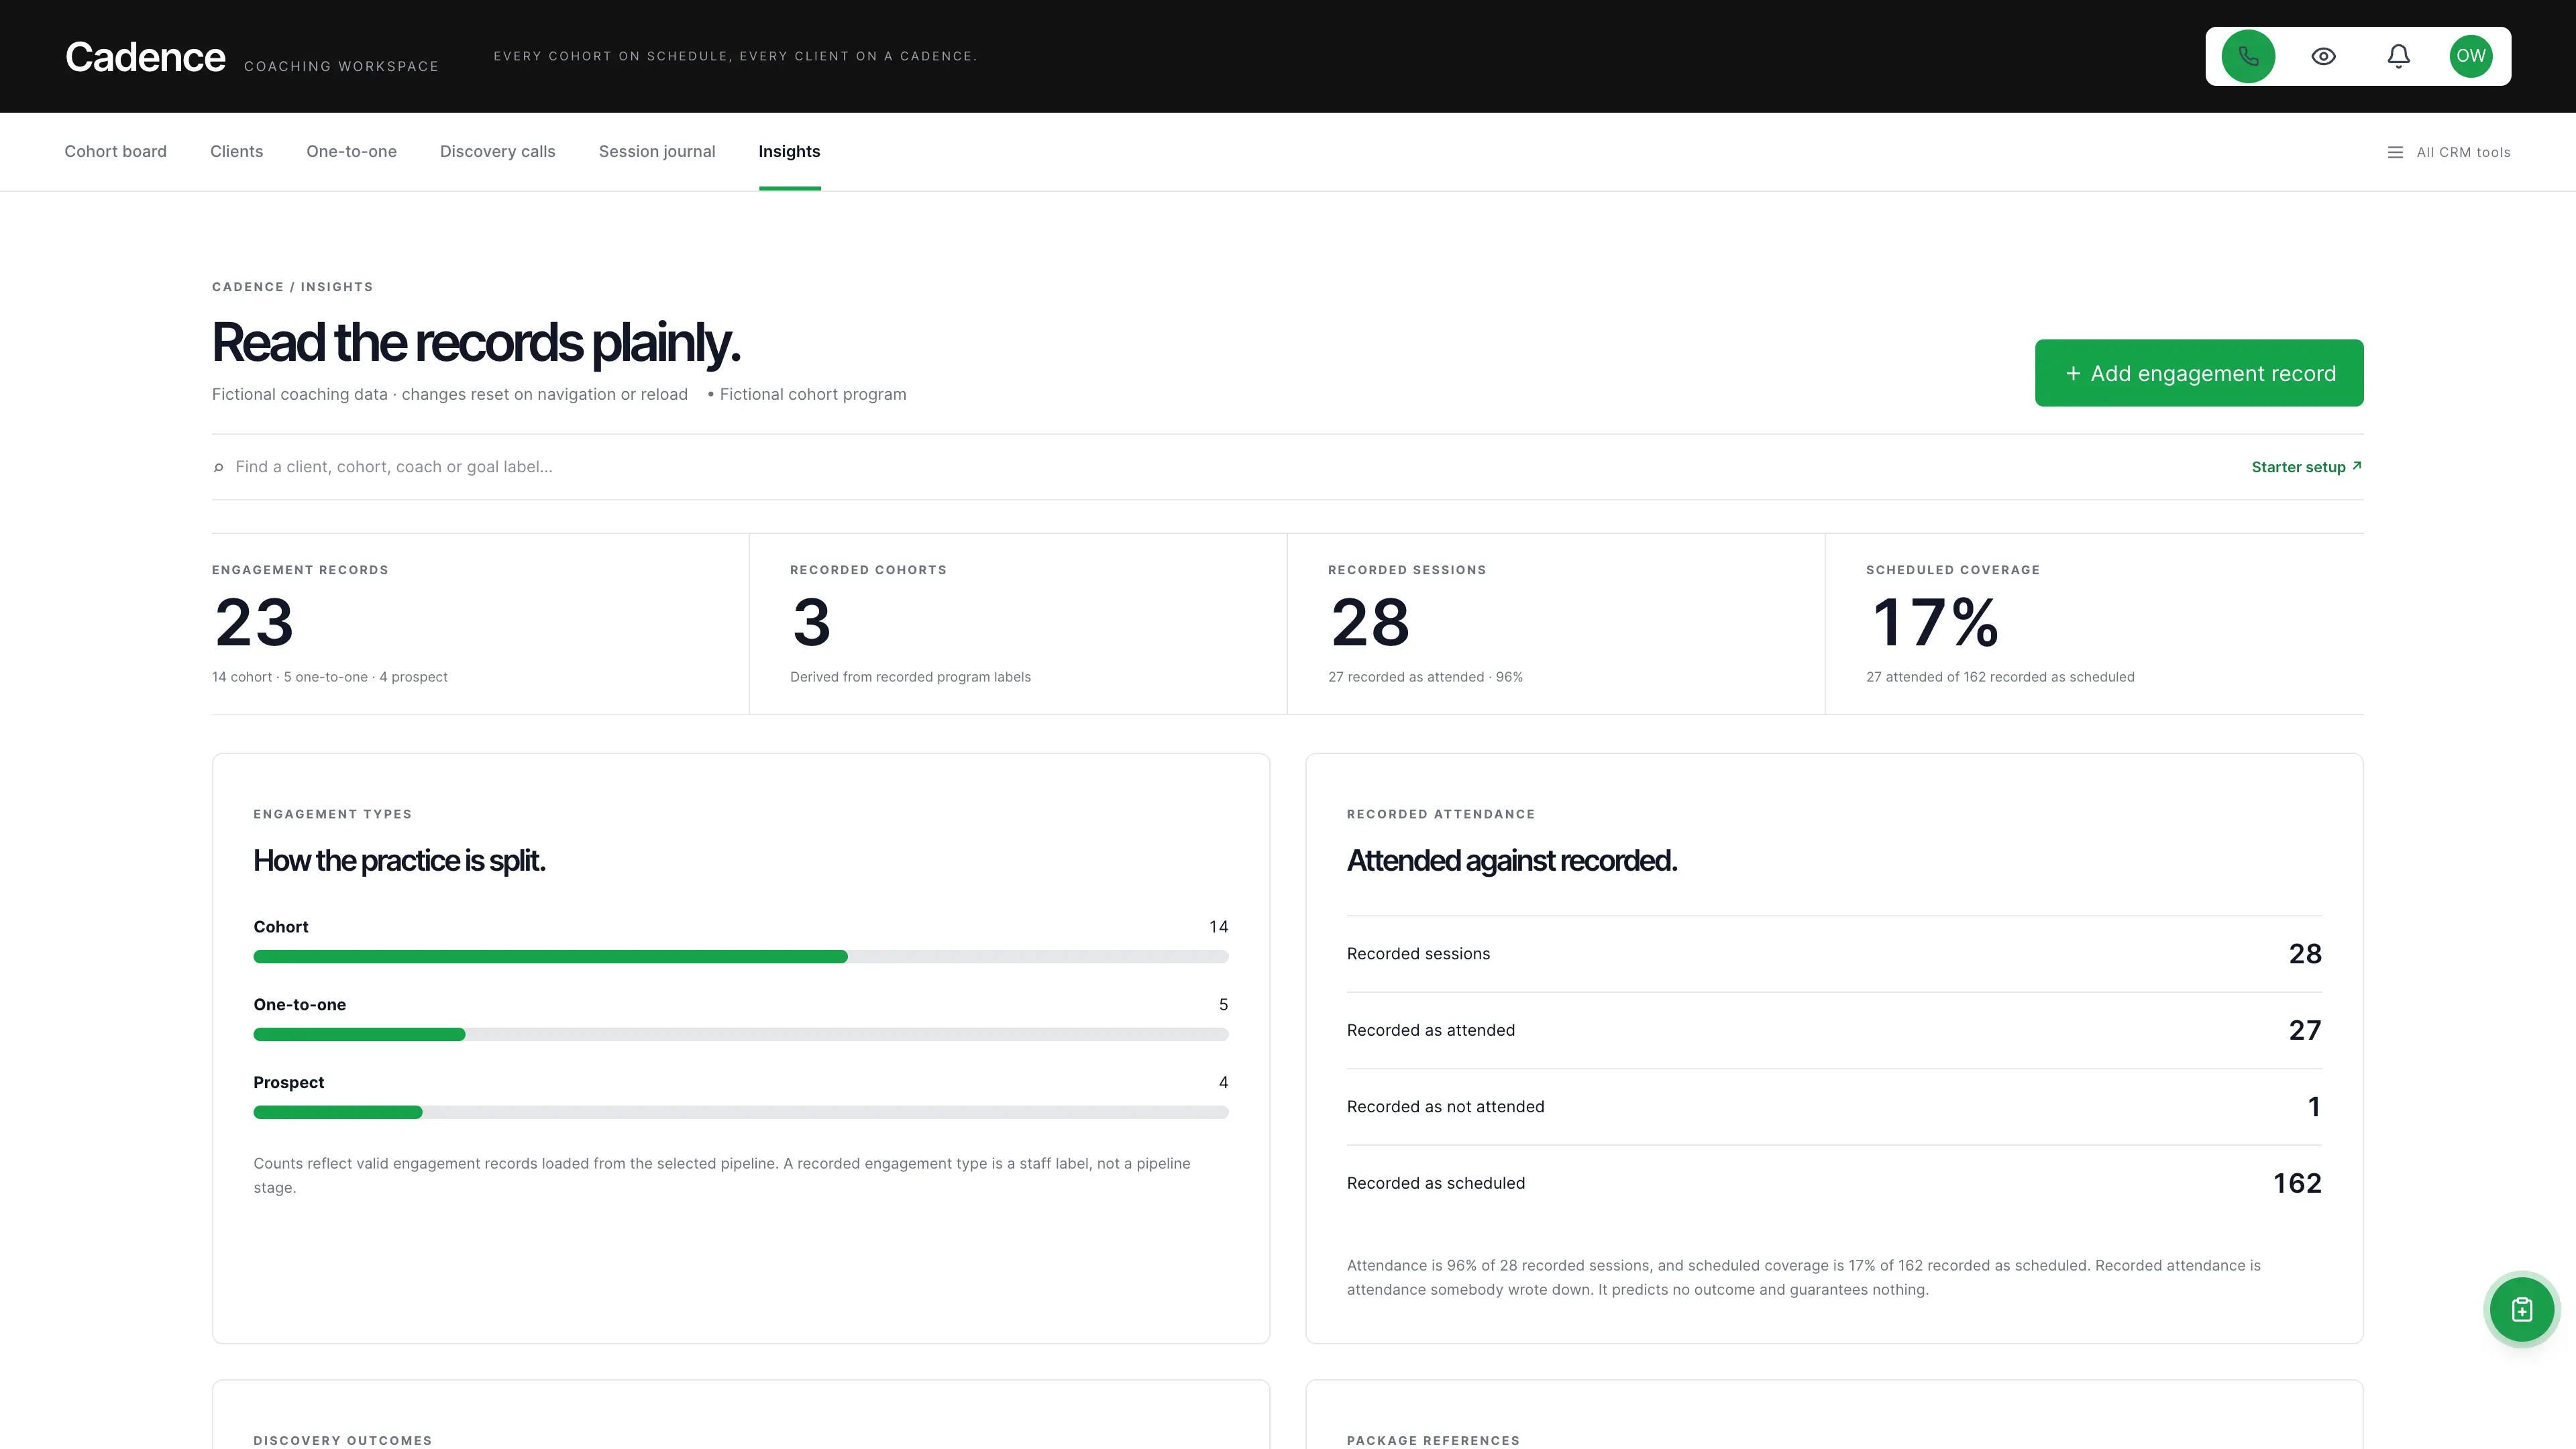Click the 'Recorded as not attended' row

tap(1834, 1107)
